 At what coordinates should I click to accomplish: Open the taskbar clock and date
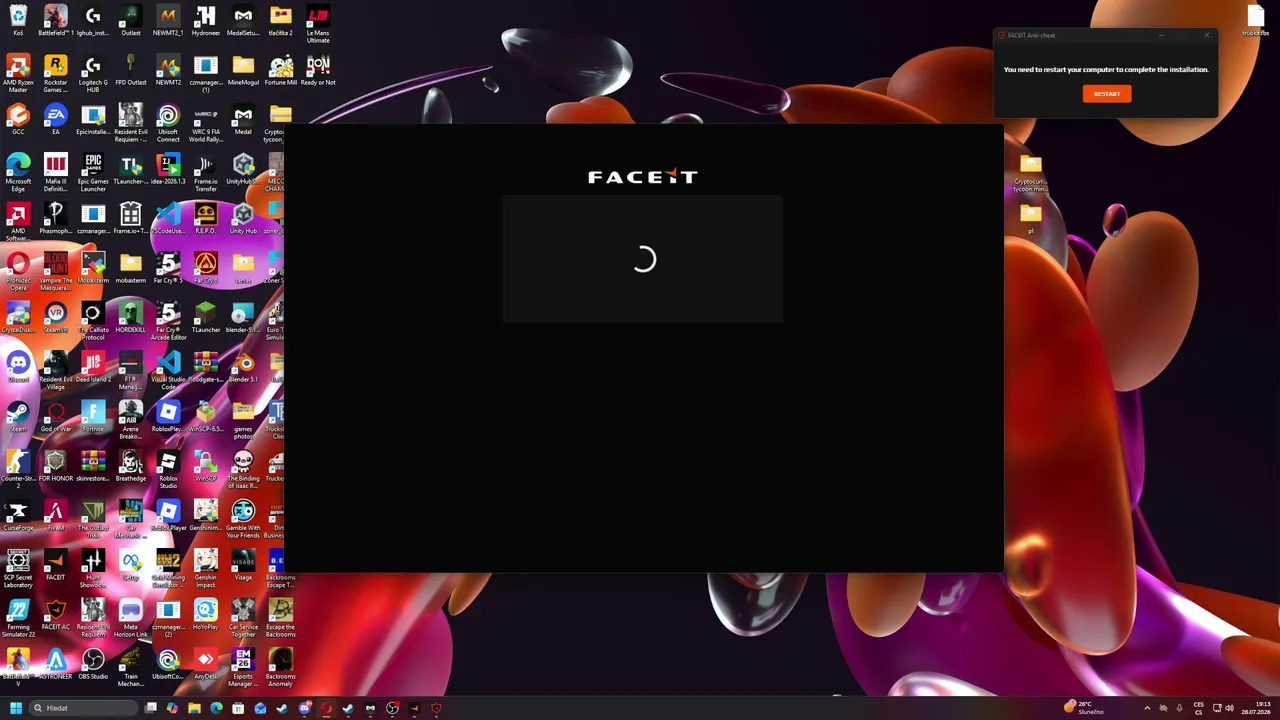[1255, 708]
